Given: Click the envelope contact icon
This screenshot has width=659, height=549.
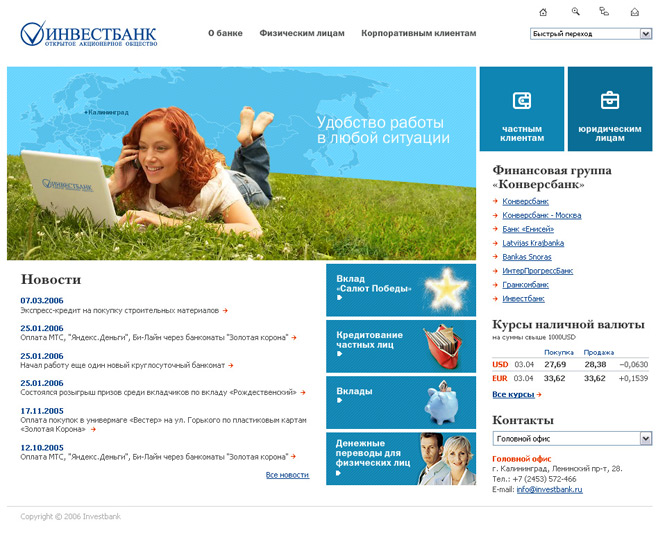Looking at the screenshot, I should click(634, 12).
